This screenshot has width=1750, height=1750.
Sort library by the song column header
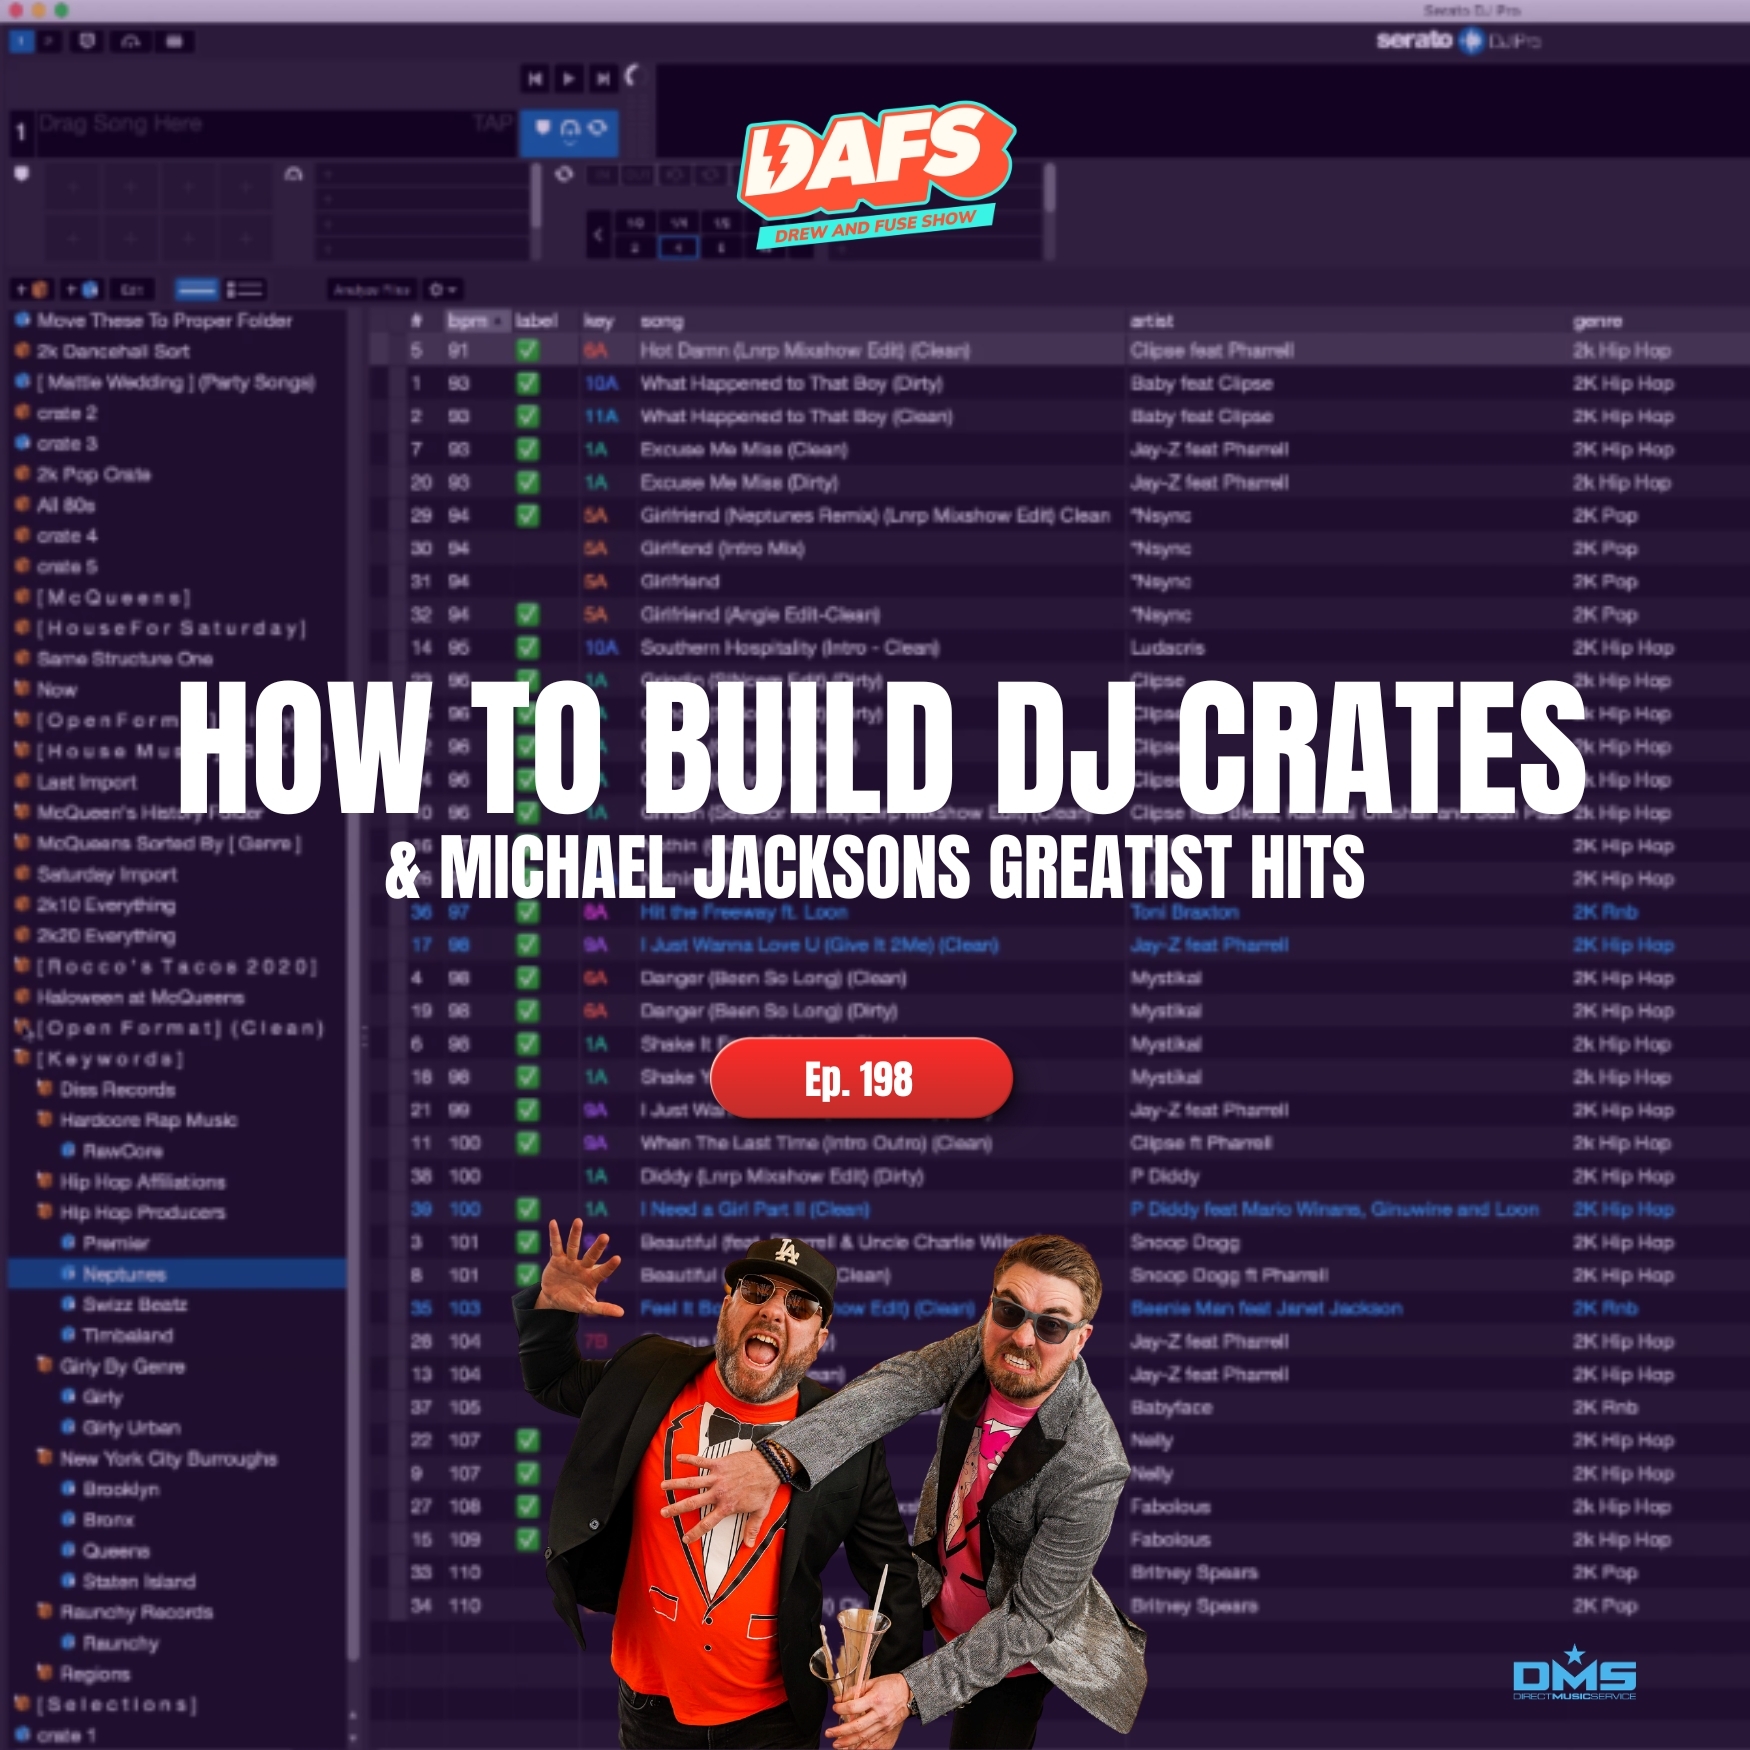pyautogui.click(x=880, y=321)
